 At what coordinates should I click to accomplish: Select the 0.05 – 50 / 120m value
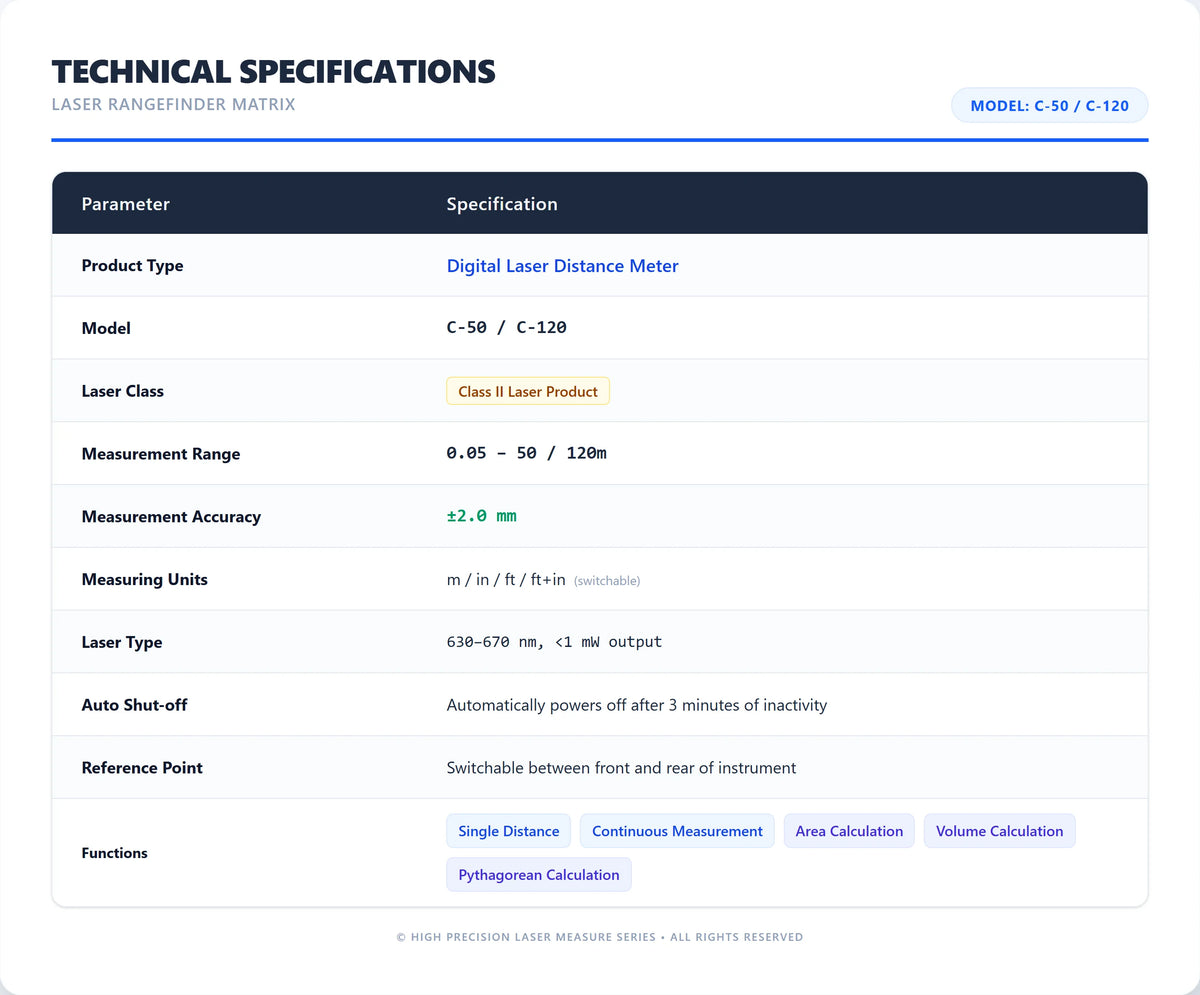tap(527, 453)
